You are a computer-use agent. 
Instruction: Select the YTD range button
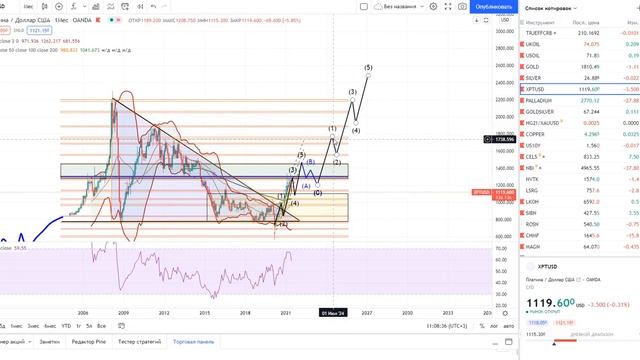tap(66, 326)
